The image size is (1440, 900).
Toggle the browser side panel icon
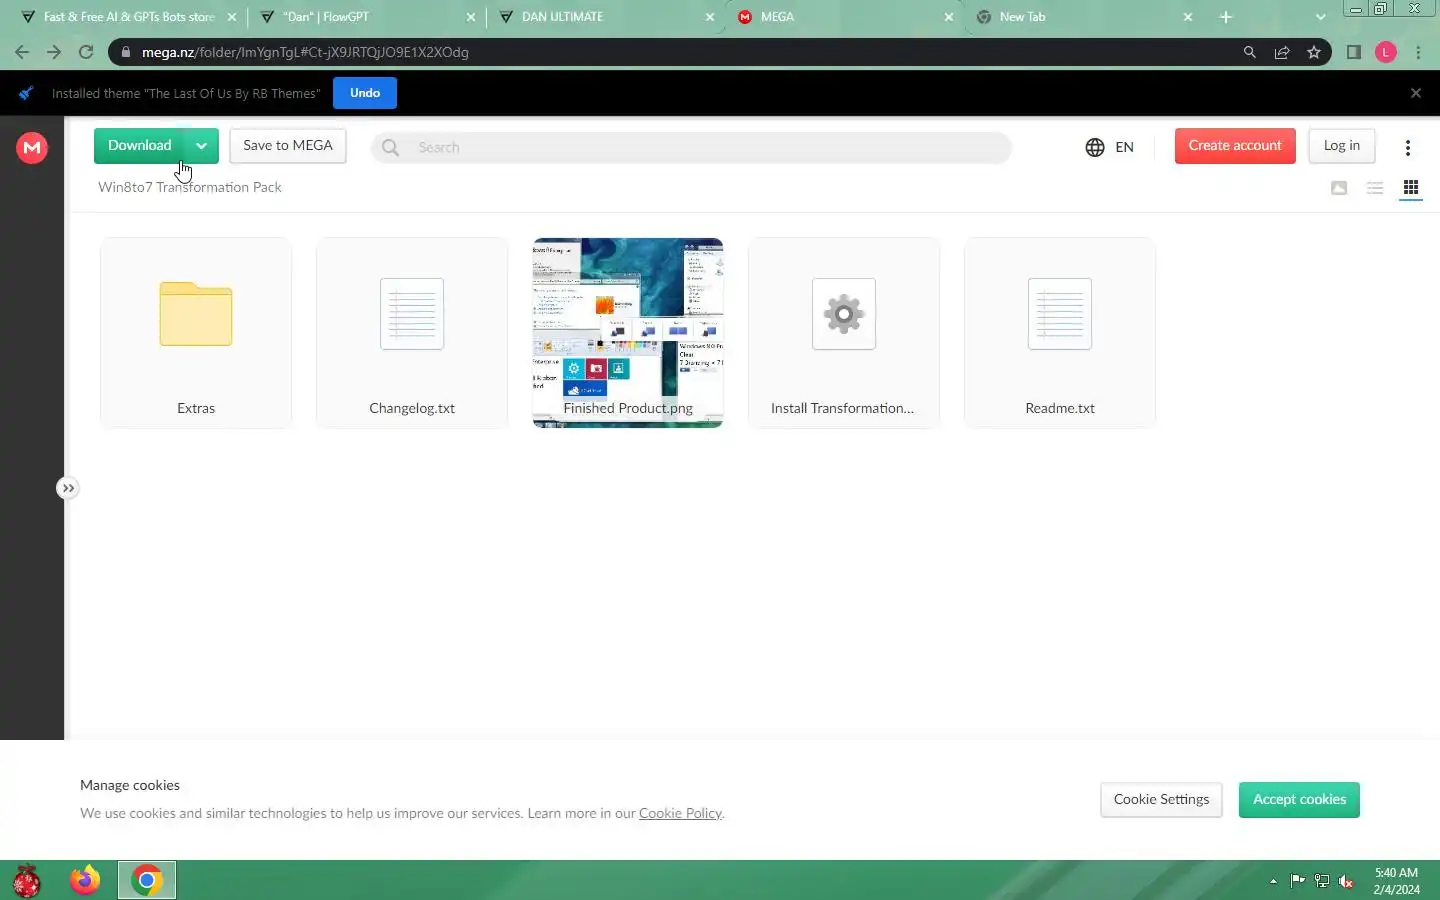(x=1354, y=52)
